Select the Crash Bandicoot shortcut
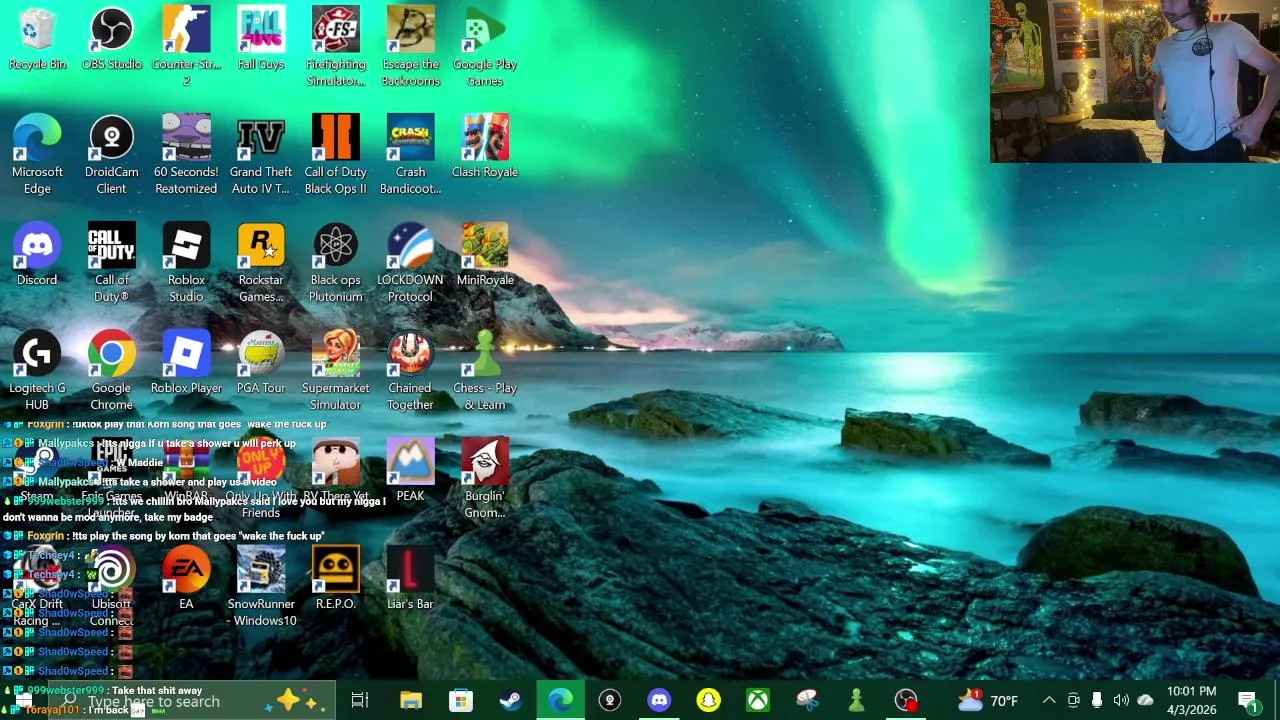1280x720 pixels. coord(410,155)
